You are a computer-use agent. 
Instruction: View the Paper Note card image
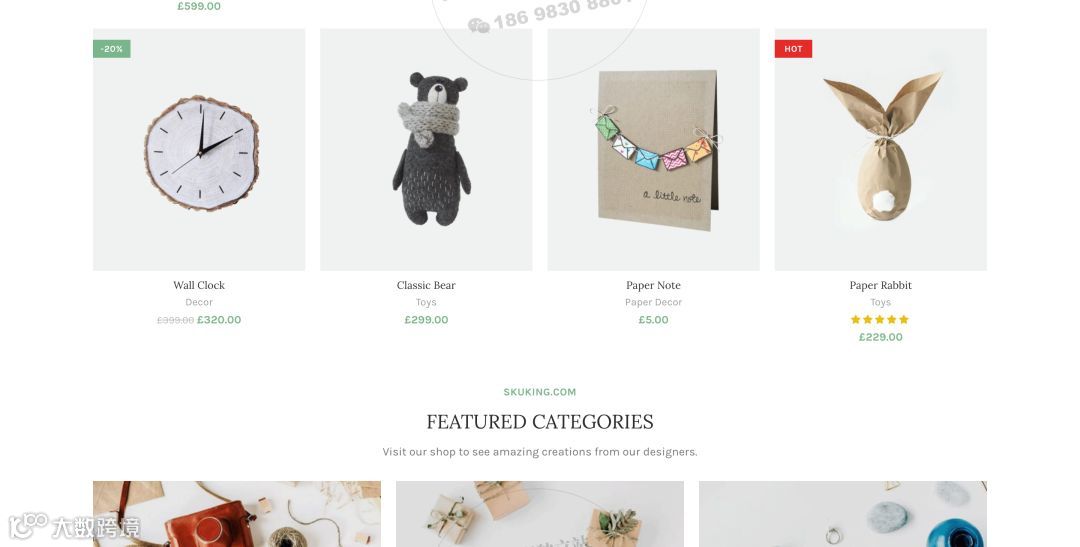[x=654, y=149]
